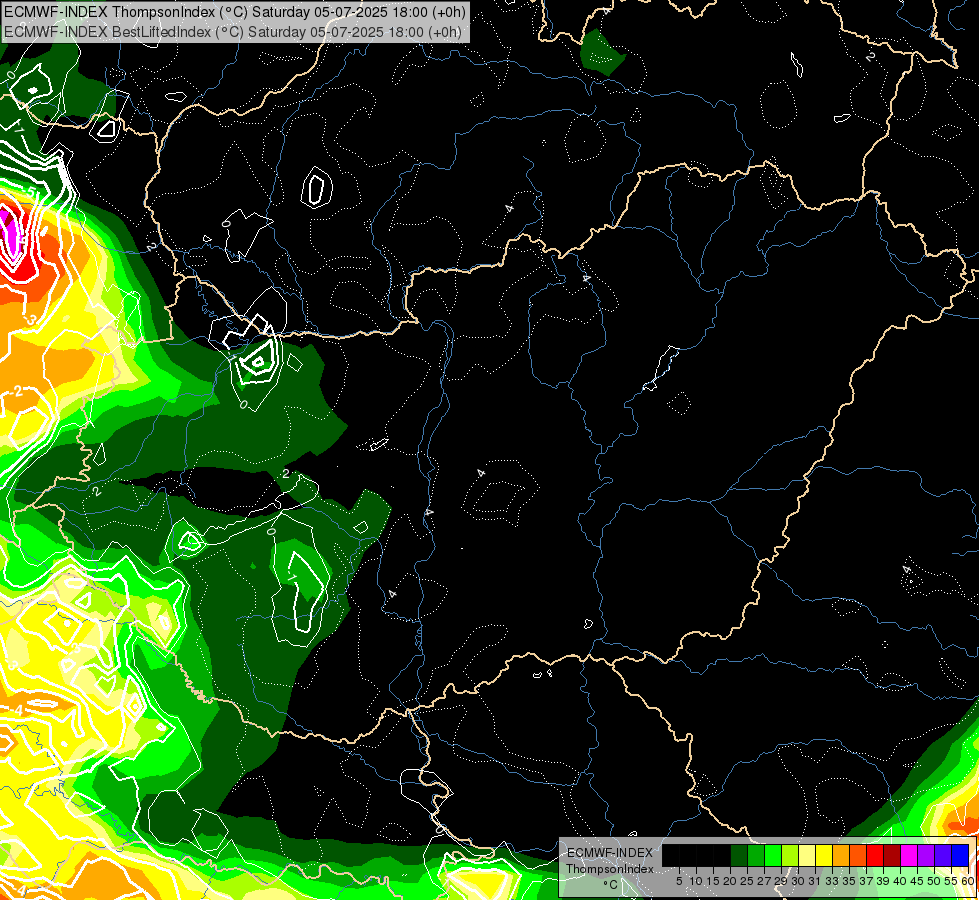
Task: Pick the dark red 39–40 legend swatch
Action: tap(892, 855)
